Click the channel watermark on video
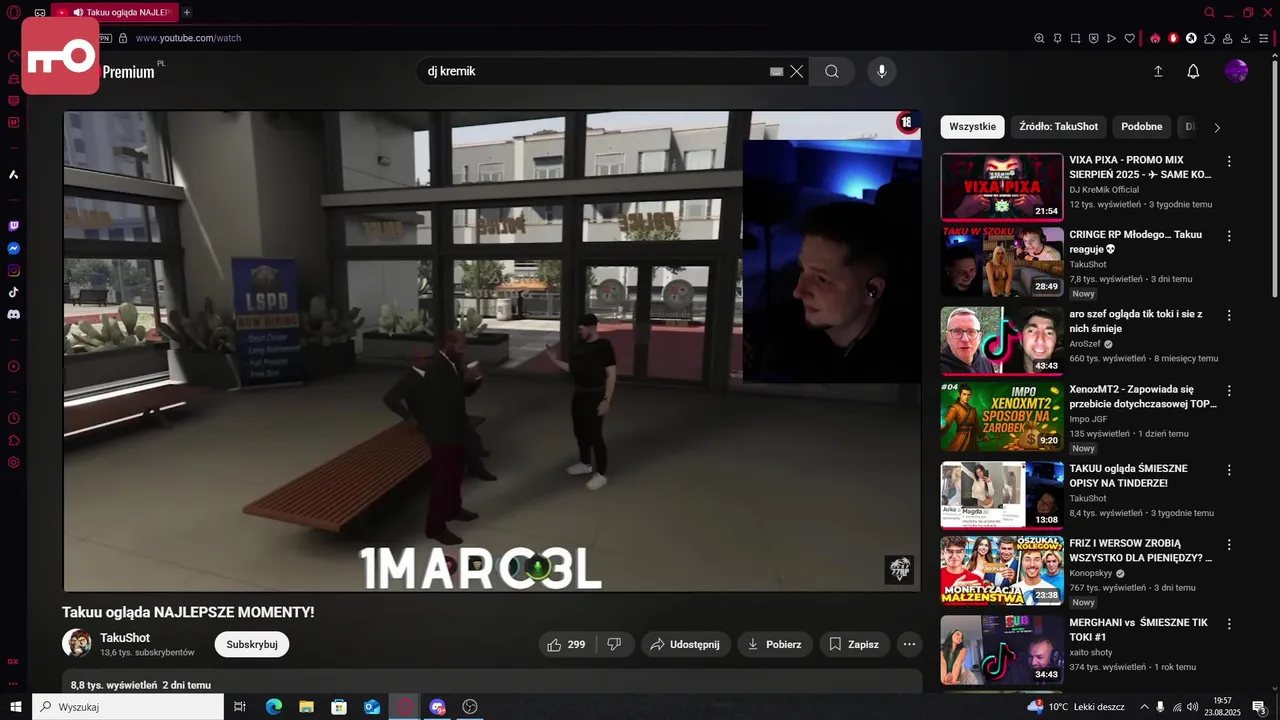The width and height of the screenshot is (1280, 720). click(899, 569)
